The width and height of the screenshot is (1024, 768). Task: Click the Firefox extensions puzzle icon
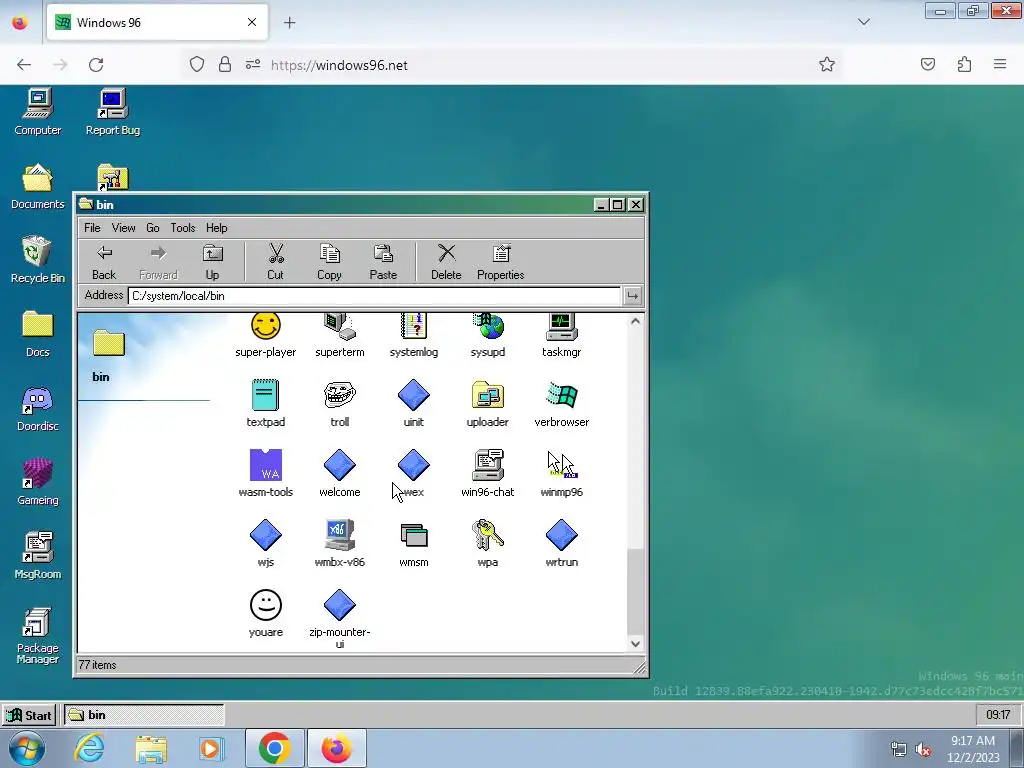coord(964,64)
